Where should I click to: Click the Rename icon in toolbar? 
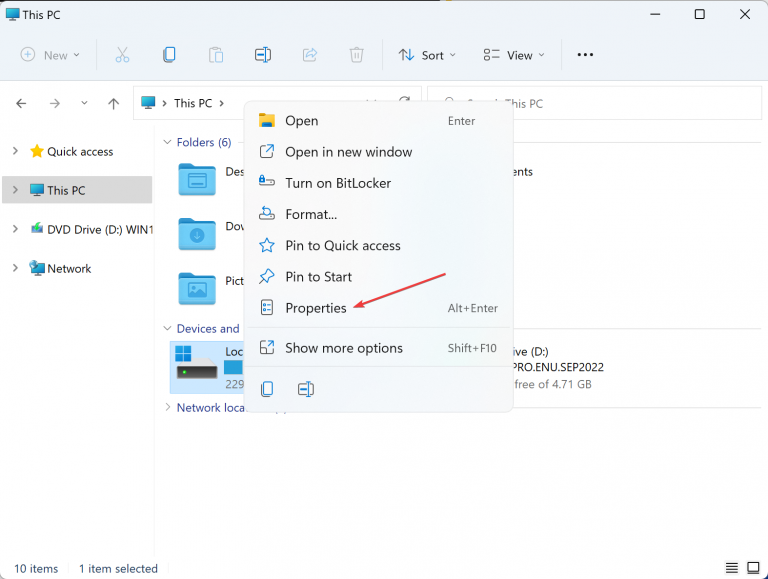coord(263,55)
